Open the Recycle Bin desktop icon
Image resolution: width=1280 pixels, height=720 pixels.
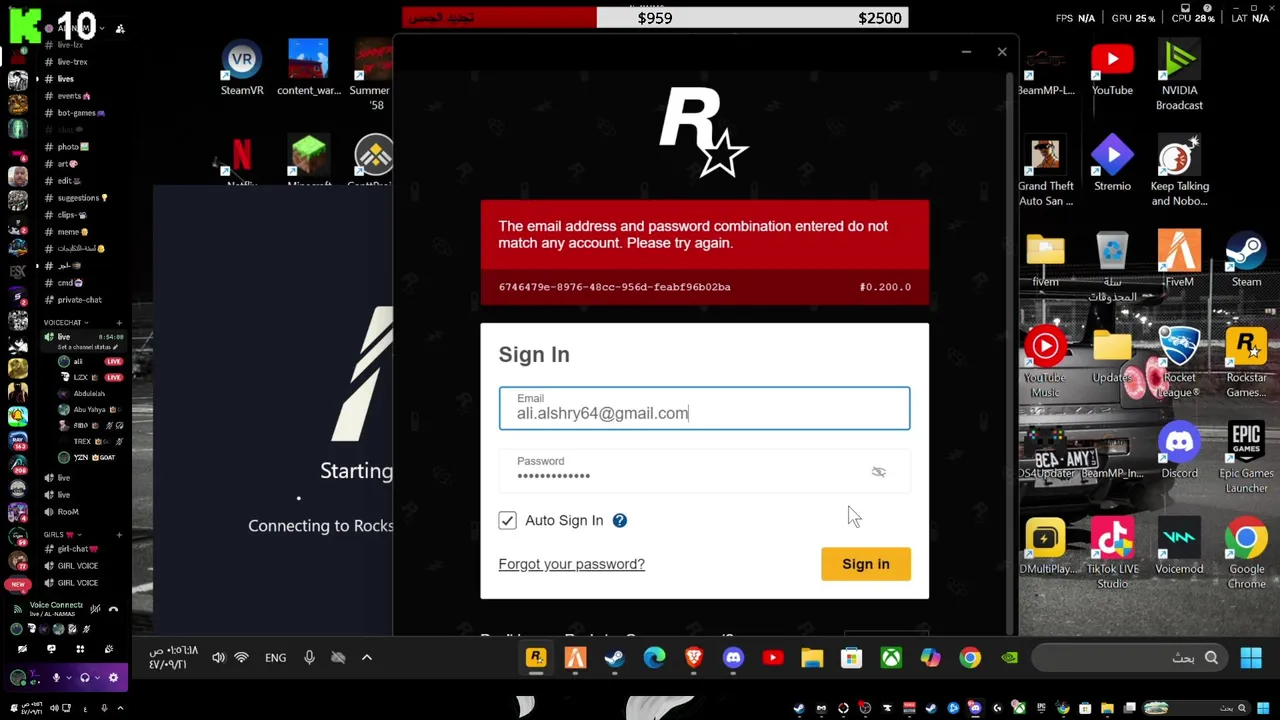point(1112,268)
